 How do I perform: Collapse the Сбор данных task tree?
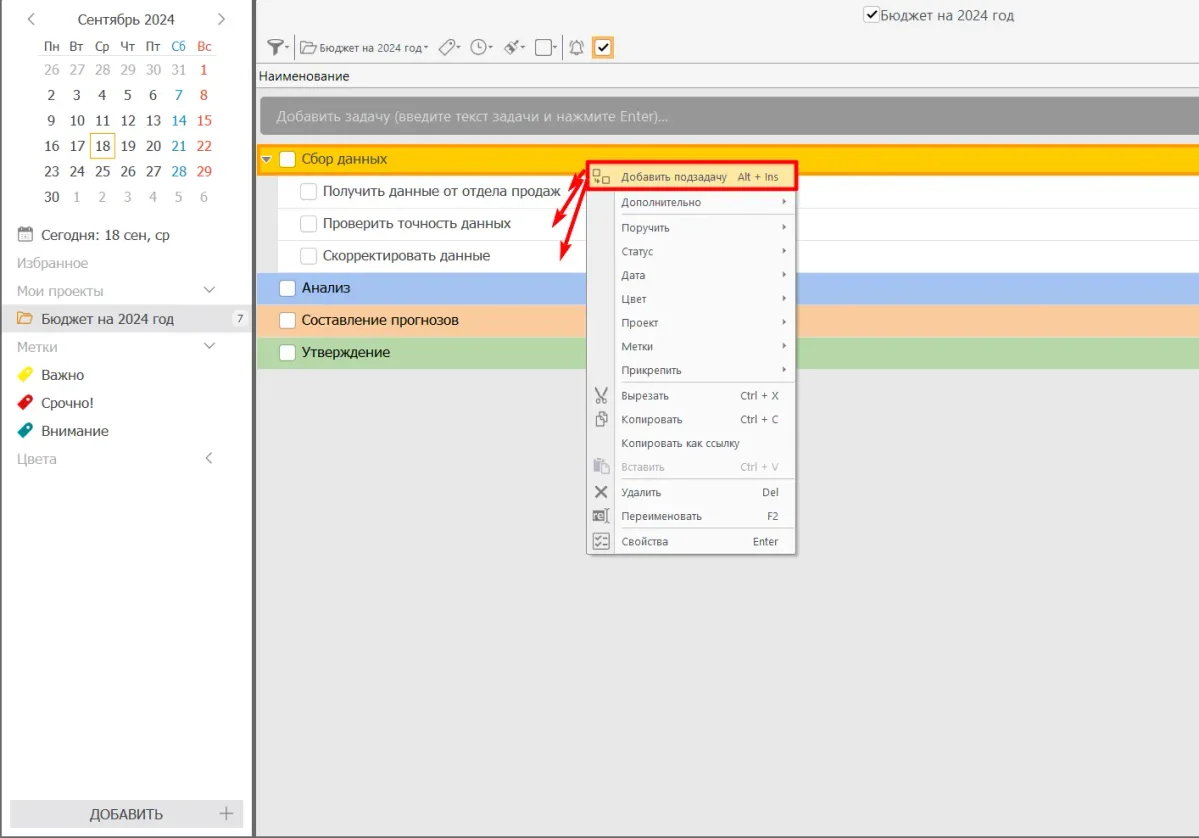[266, 159]
